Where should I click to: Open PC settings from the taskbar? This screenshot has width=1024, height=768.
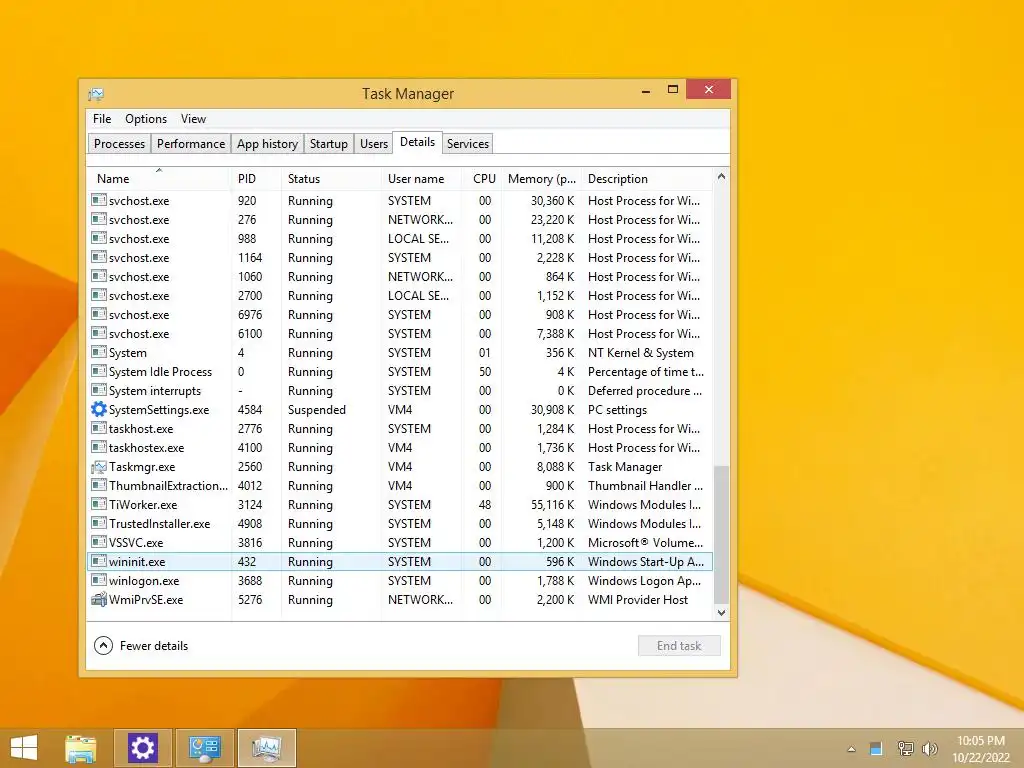[143, 748]
